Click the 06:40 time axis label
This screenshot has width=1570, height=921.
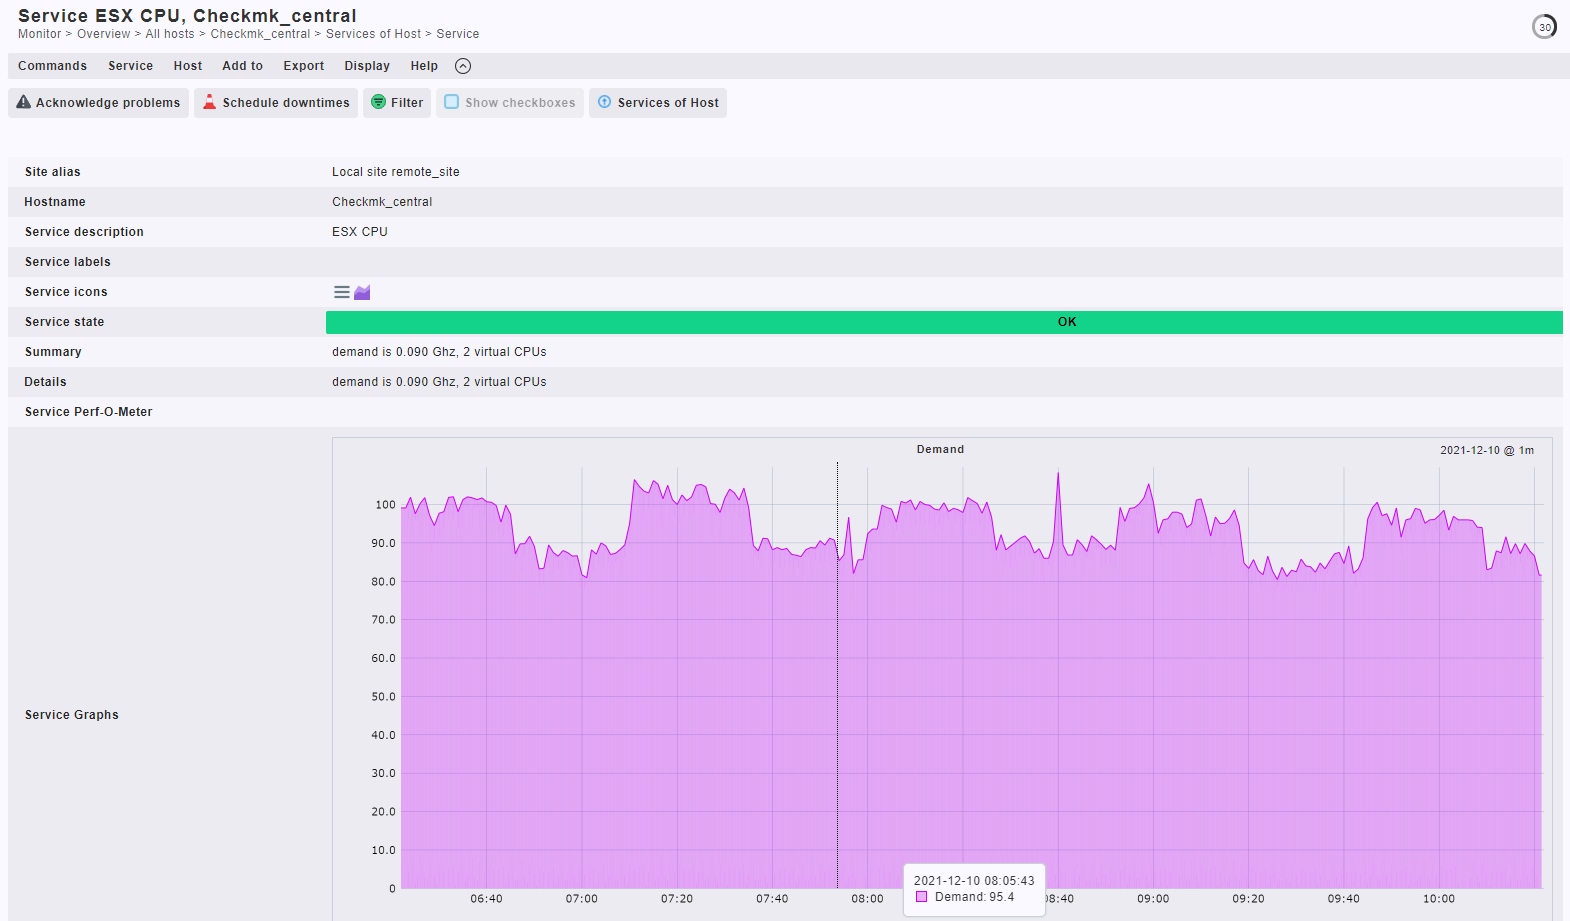coord(487,899)
